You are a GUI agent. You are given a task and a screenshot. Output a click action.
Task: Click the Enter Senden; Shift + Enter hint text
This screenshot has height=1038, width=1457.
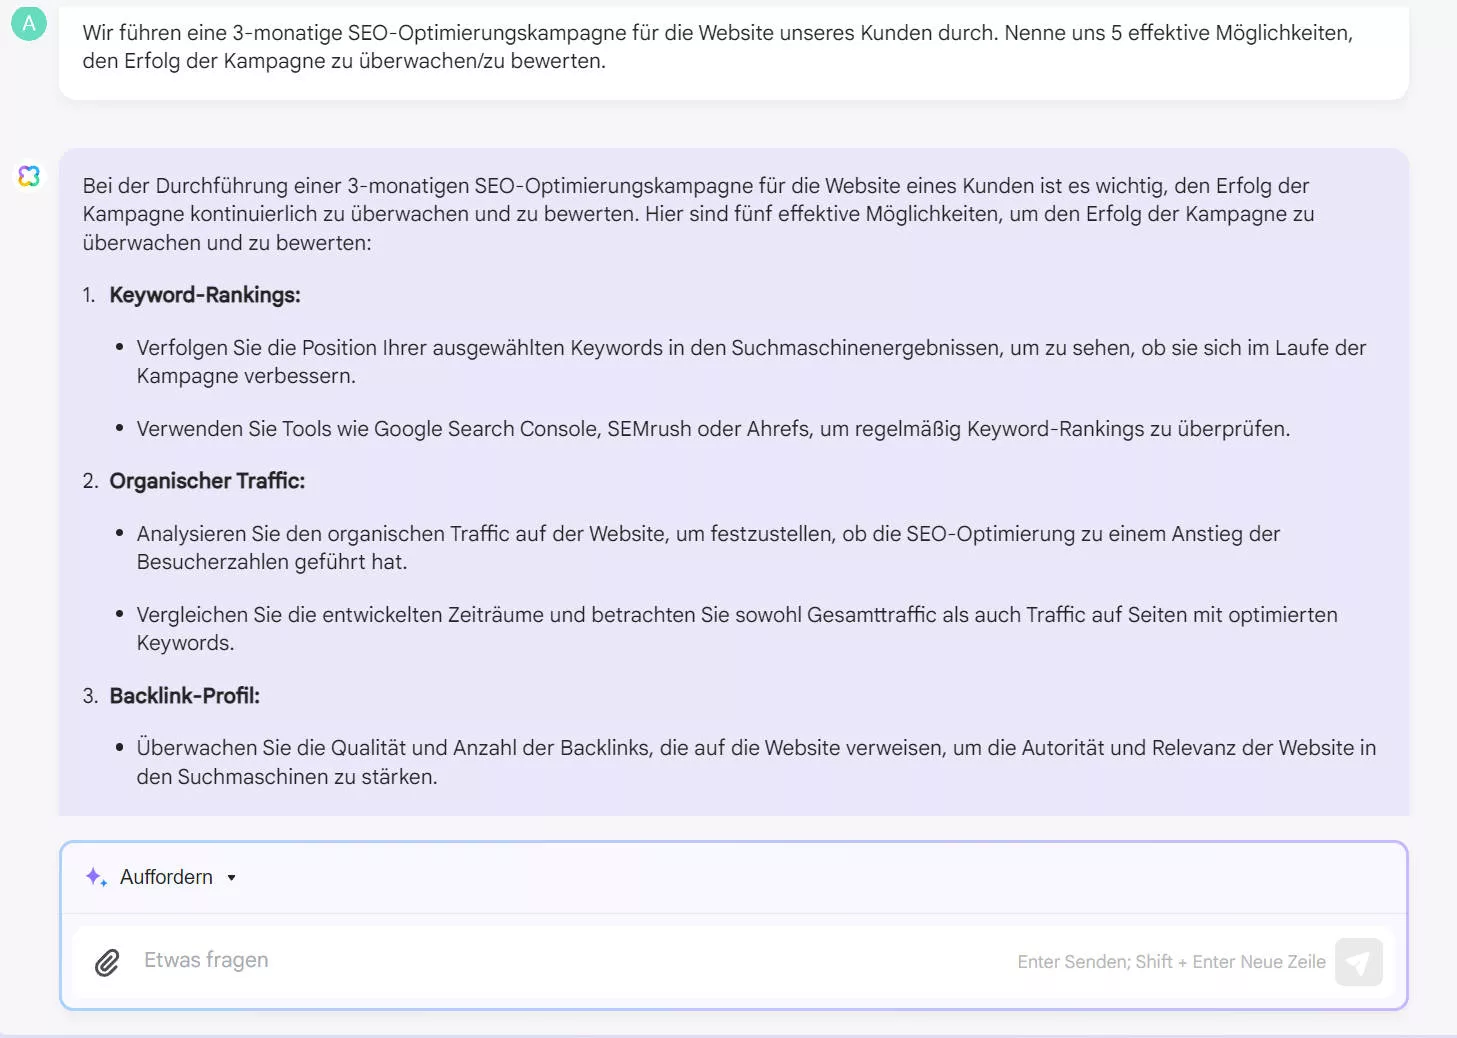[1170, 961]
